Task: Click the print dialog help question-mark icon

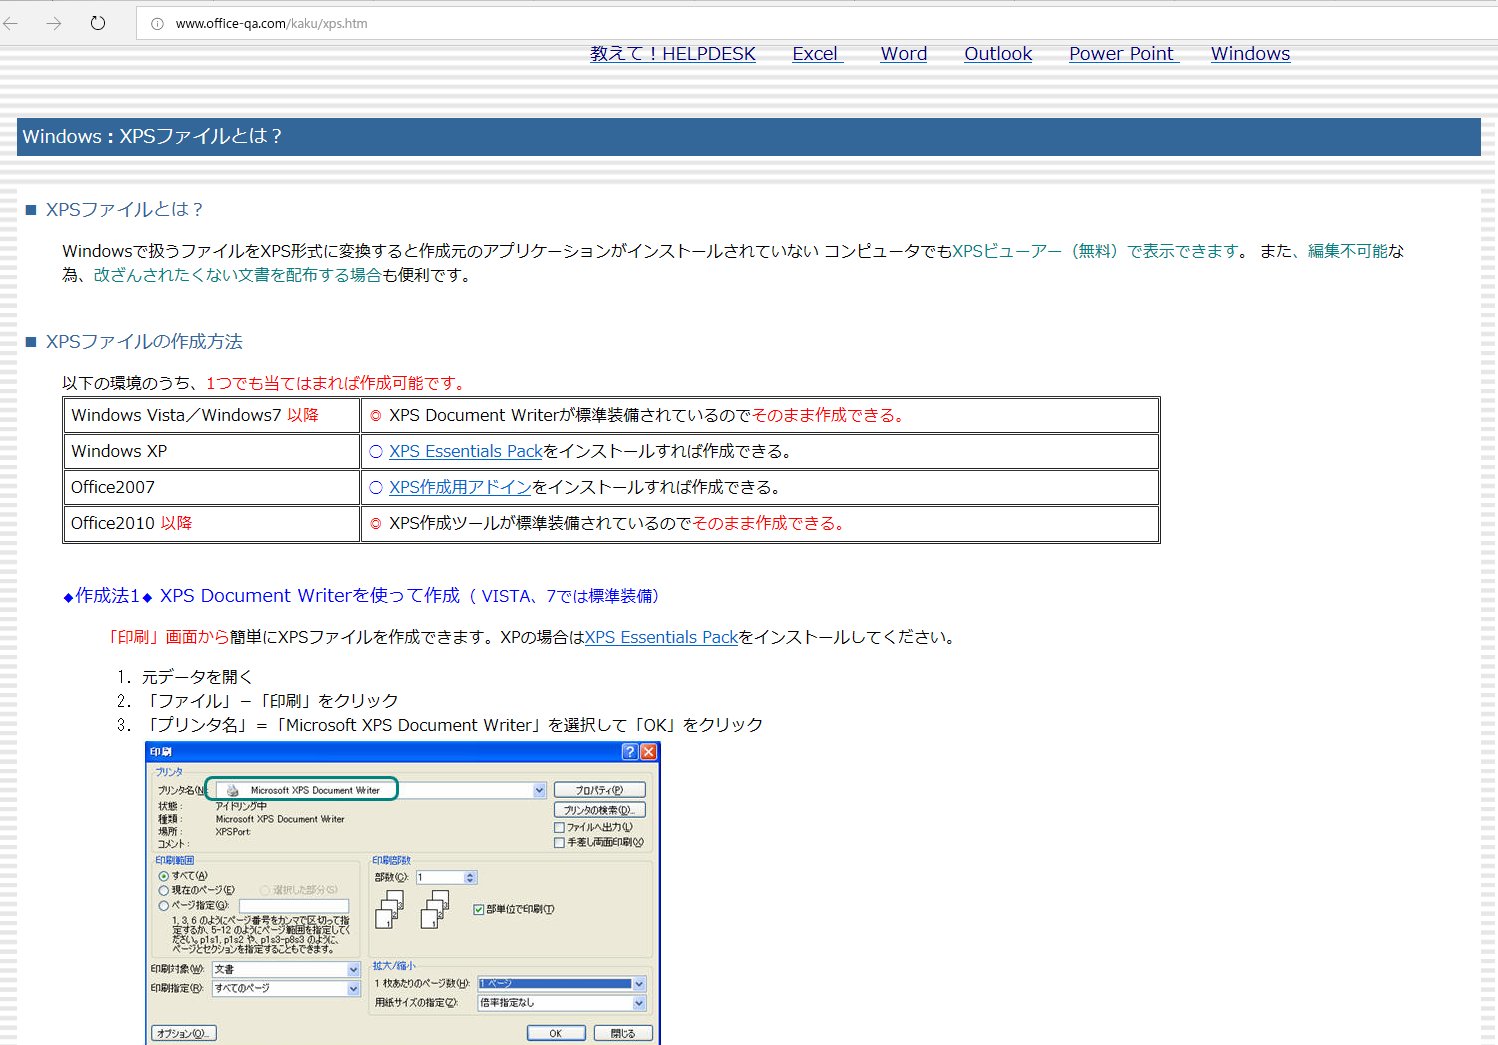Action: (x=630, y=752)
